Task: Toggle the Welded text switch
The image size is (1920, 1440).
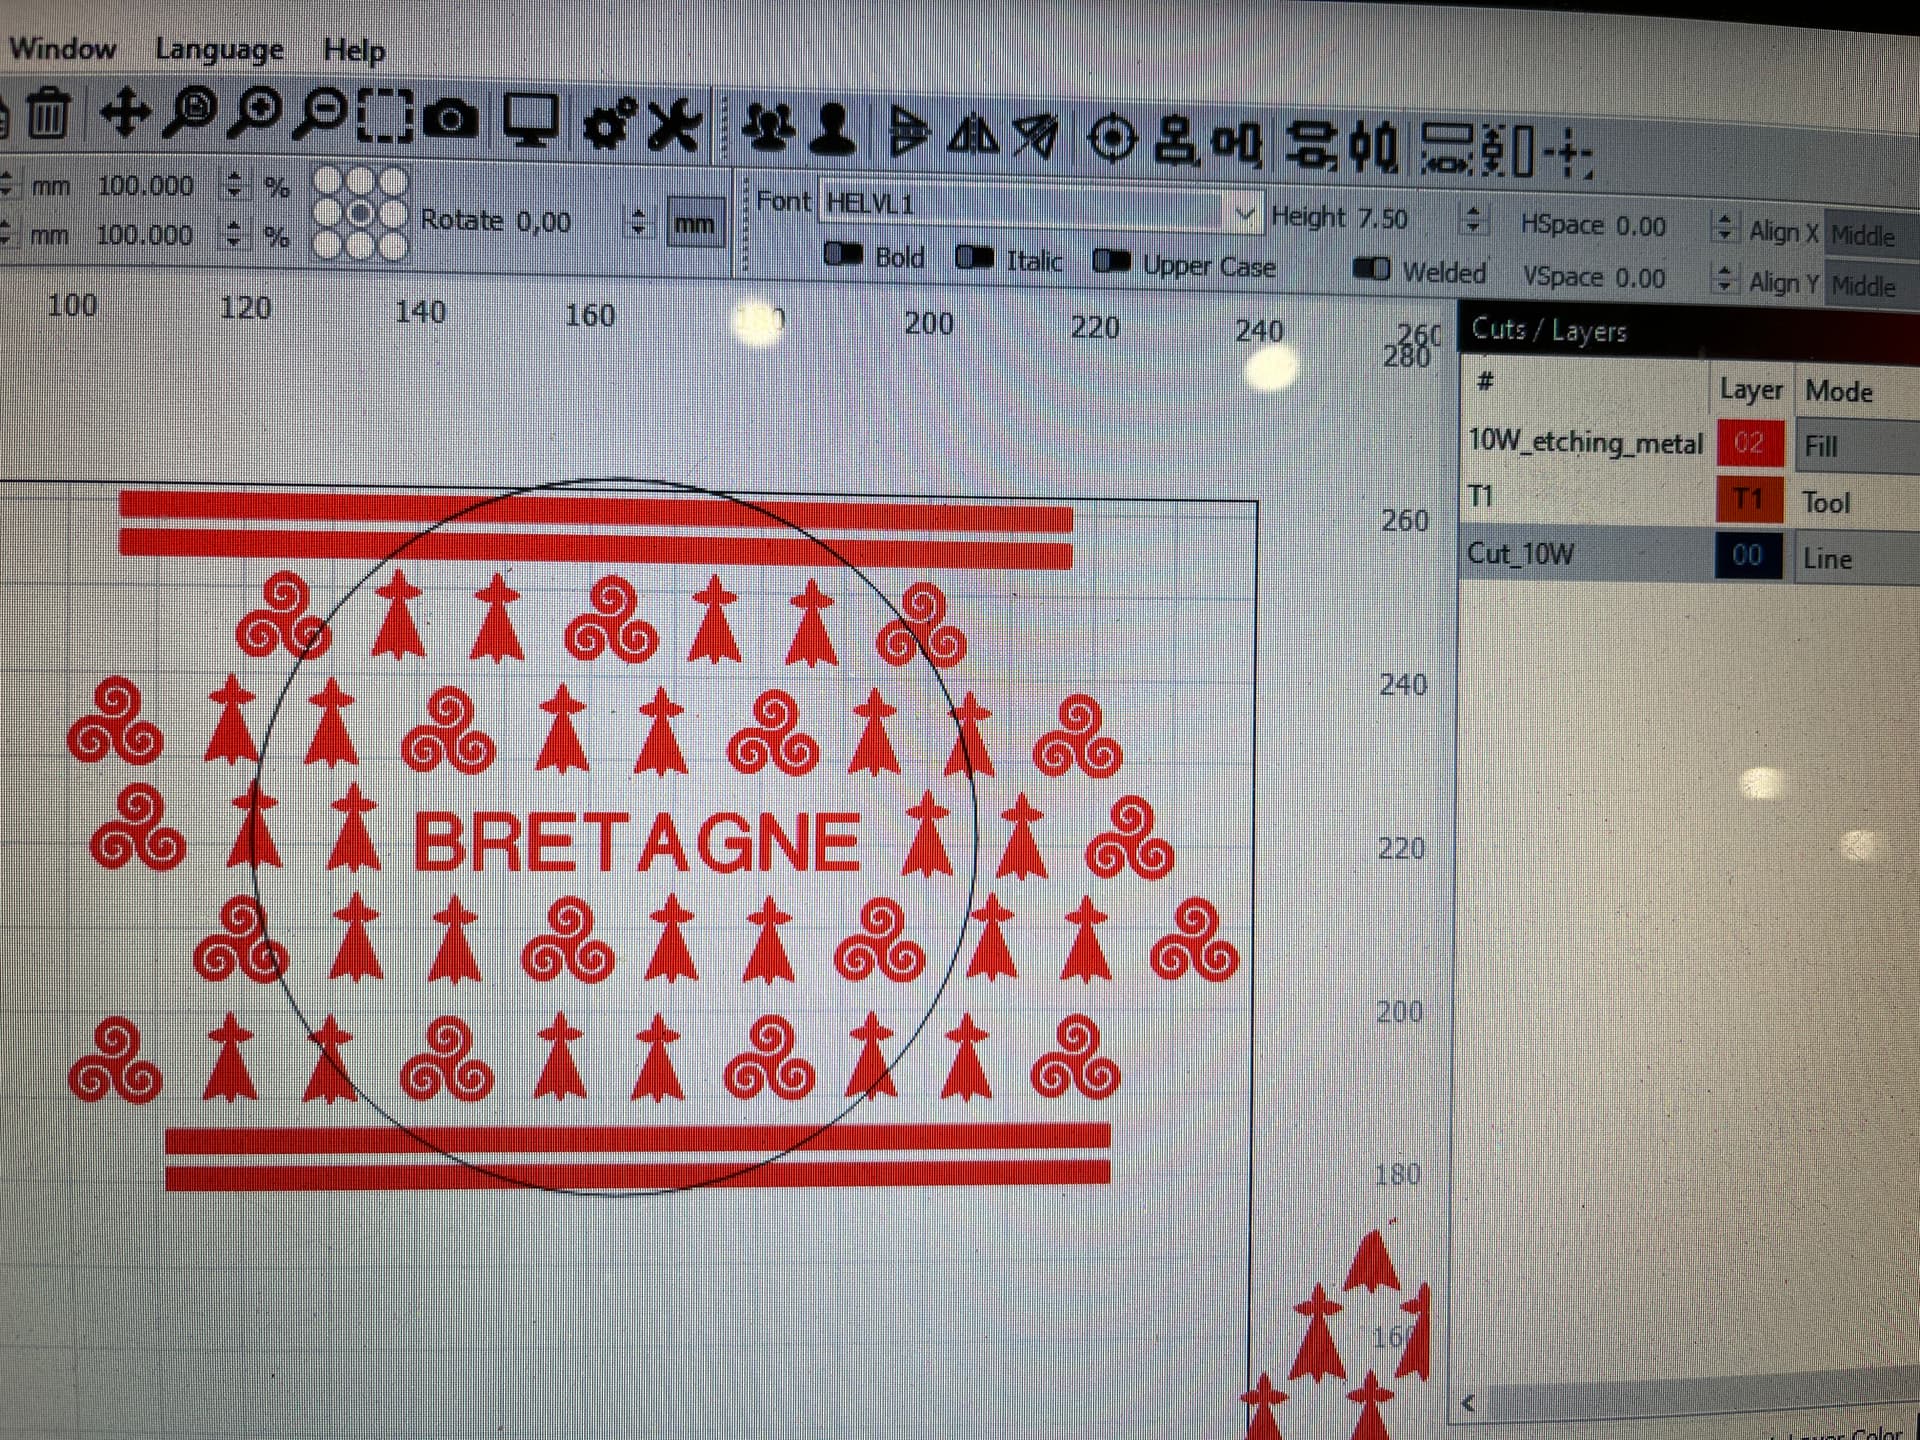Action: point(1371,269)
